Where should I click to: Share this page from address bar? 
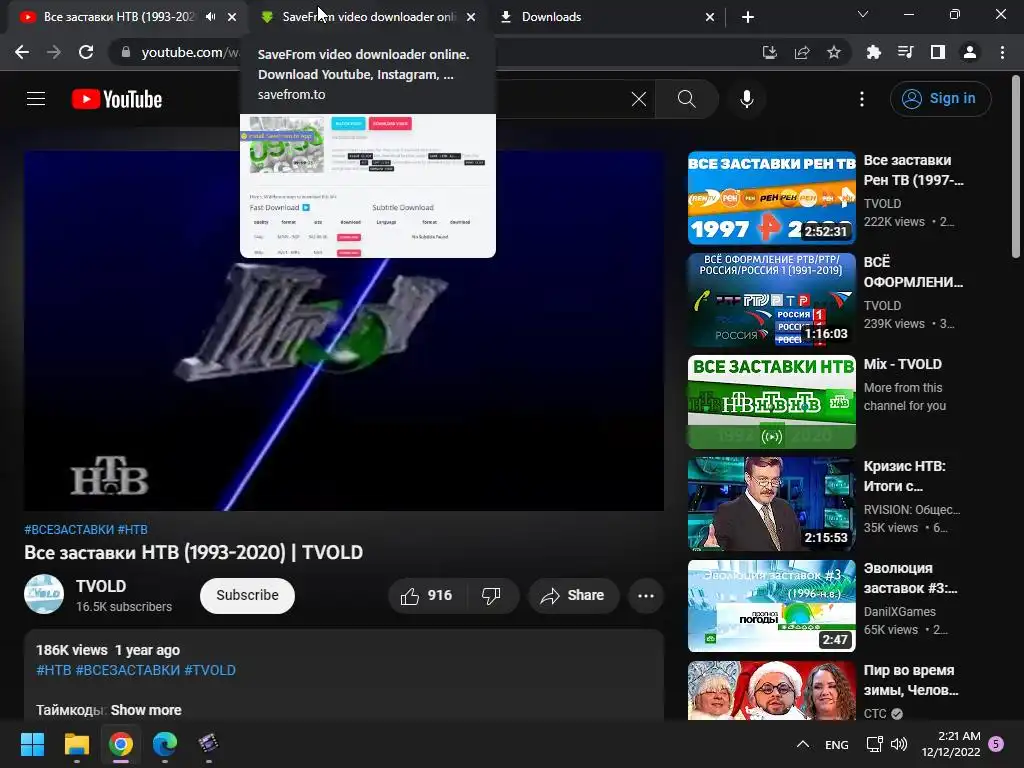point(802,52)
